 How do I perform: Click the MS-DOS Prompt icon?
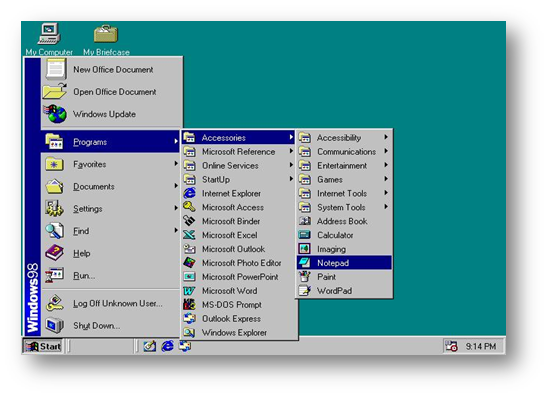(x=189, y=304)
